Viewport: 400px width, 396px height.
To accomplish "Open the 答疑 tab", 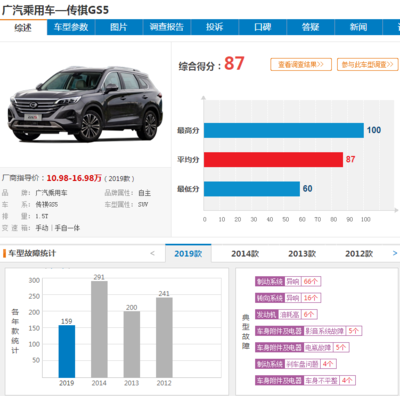I will (x=310, y=27).
